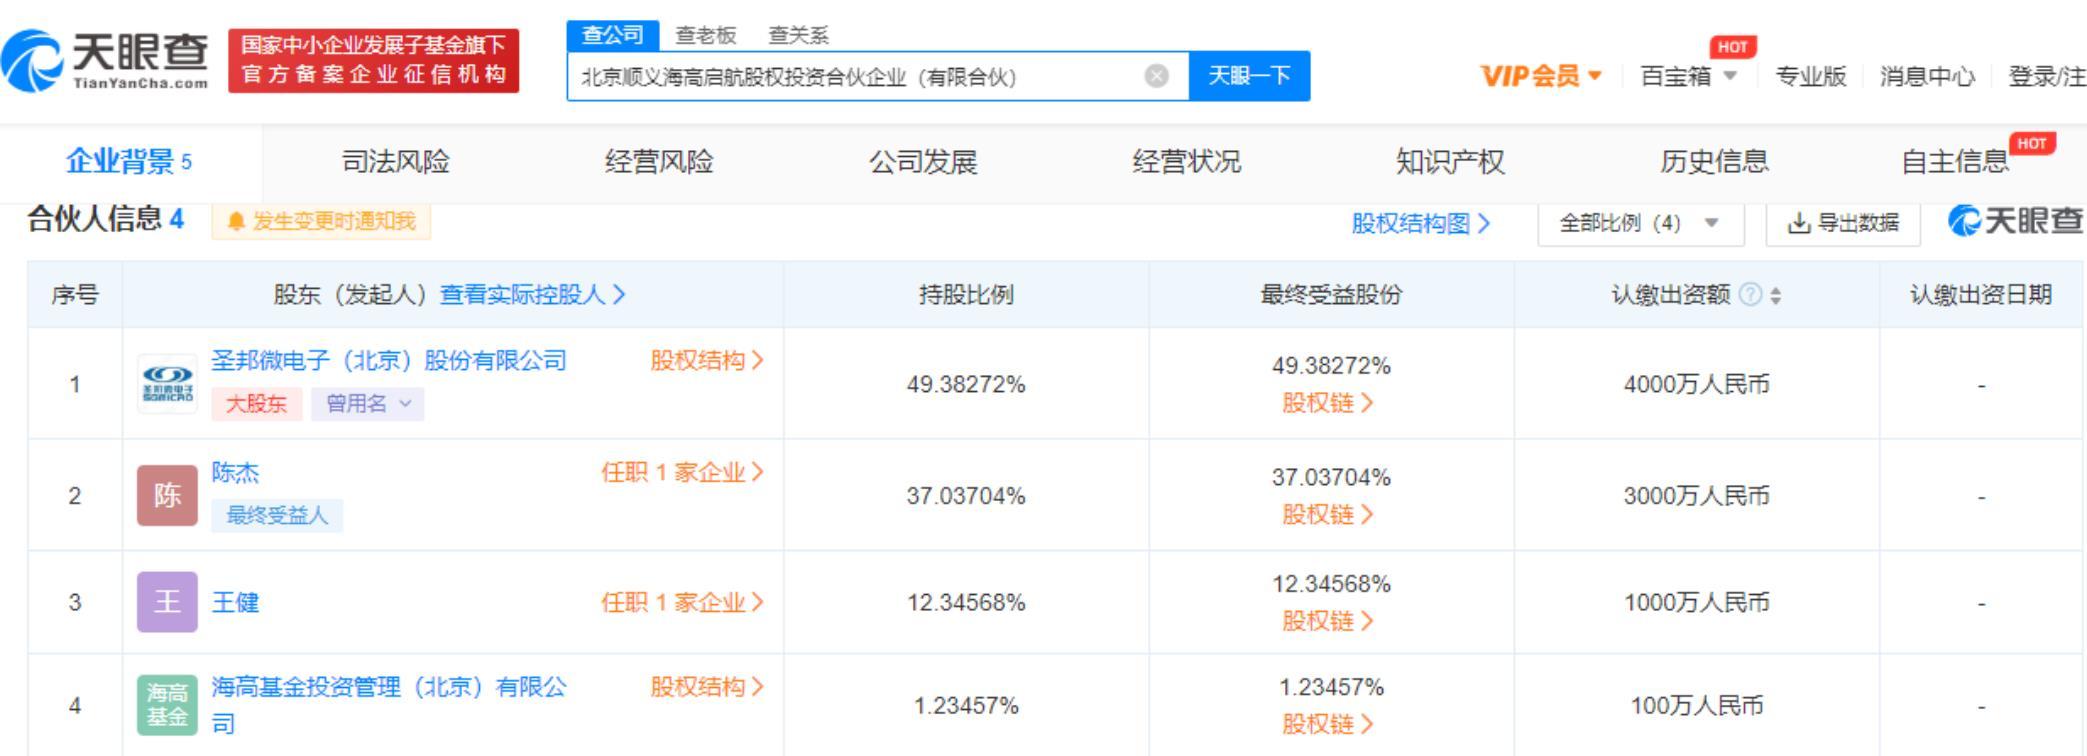Open the 圣邦微电子 company logo
Screen dimensions: 2087x756
[x=167, y=384]
